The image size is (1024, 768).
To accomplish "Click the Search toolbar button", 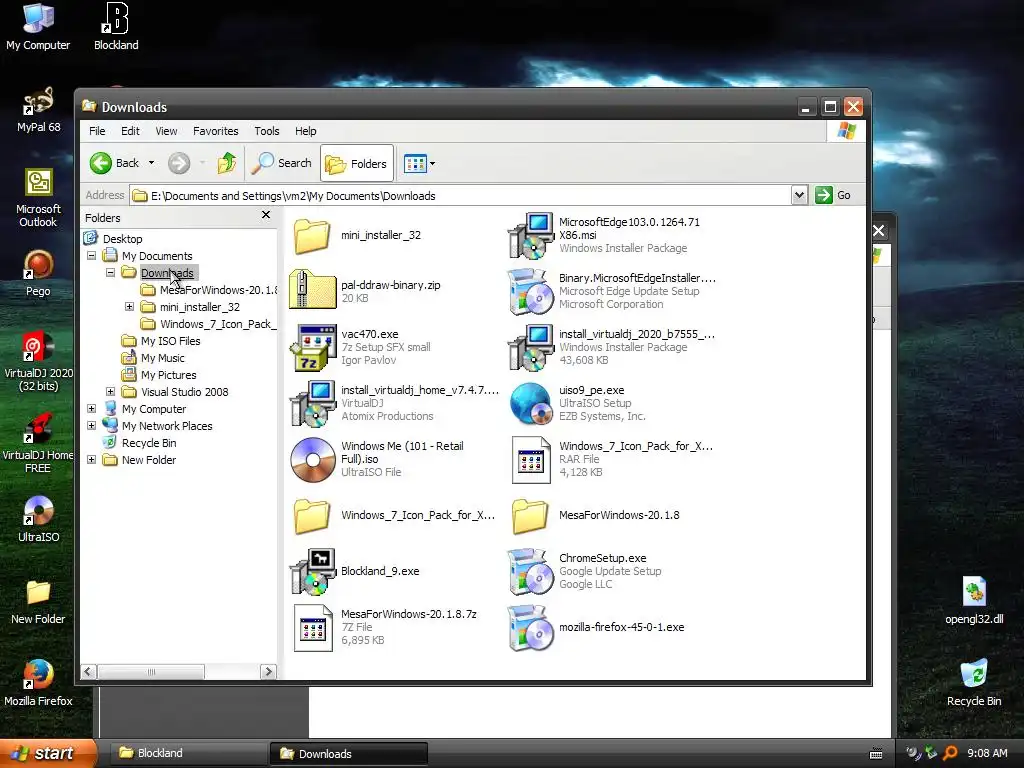I will point(282,163).
